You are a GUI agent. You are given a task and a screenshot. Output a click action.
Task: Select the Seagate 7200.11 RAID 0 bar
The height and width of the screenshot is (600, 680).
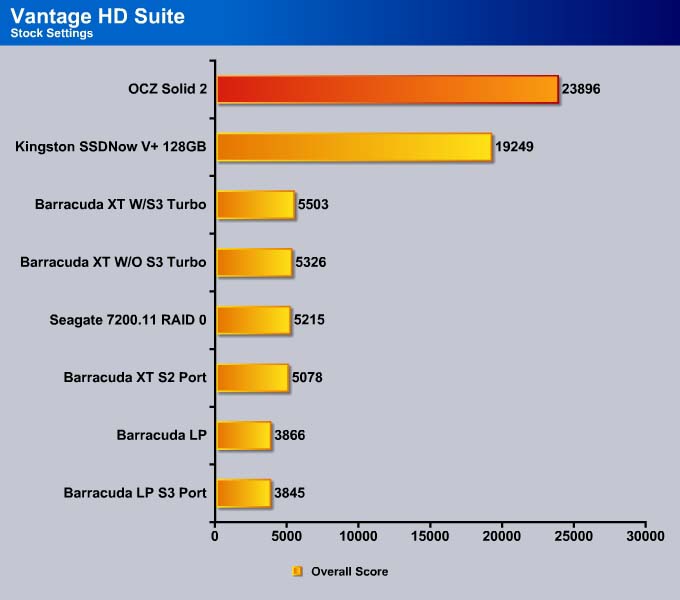(x=254, y=320)
